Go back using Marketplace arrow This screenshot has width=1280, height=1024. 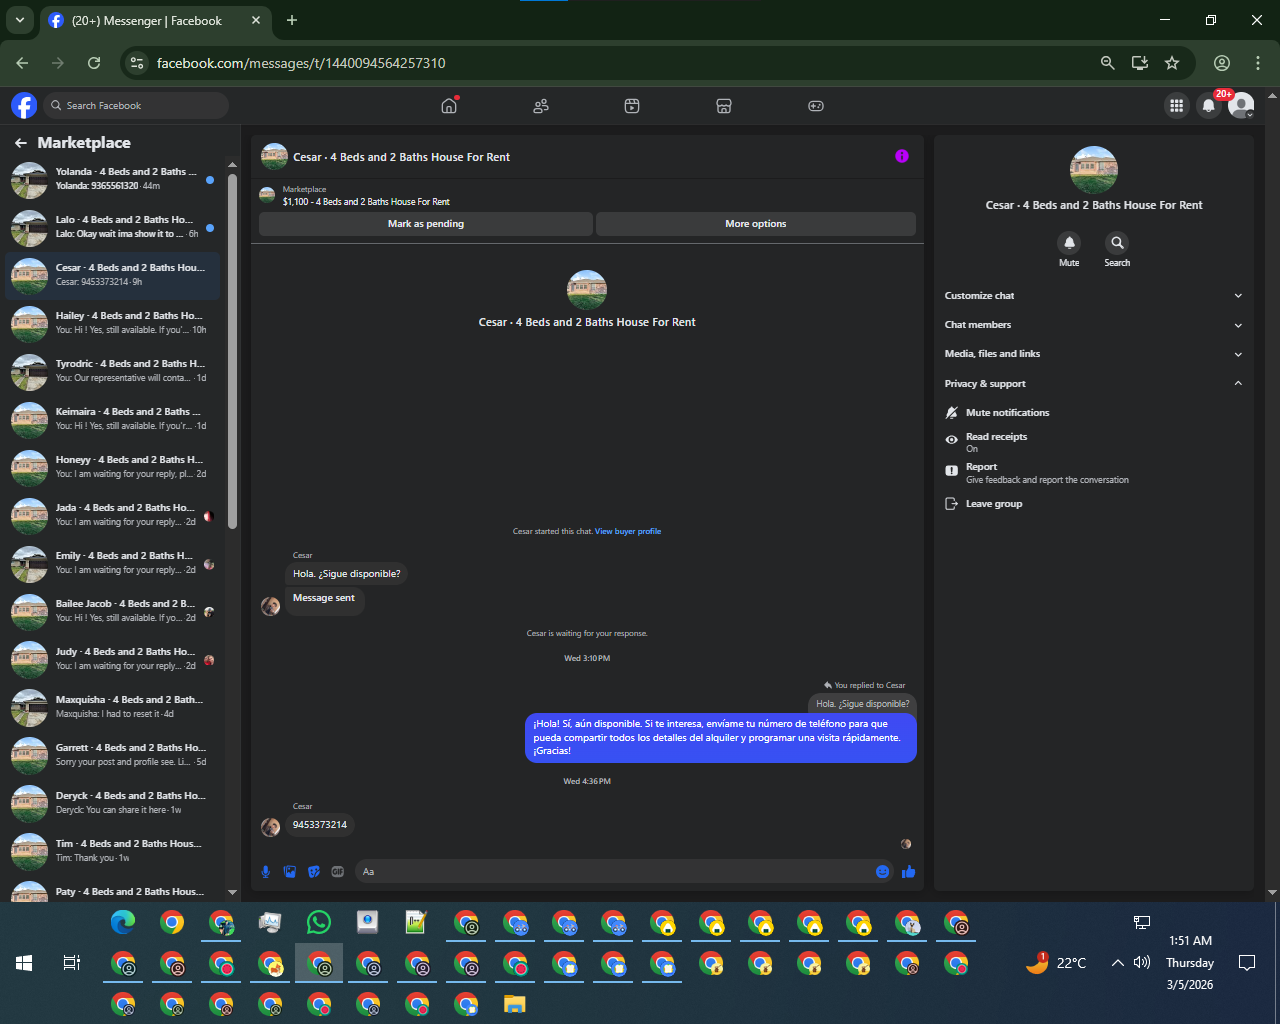click(x=20, y=143)
